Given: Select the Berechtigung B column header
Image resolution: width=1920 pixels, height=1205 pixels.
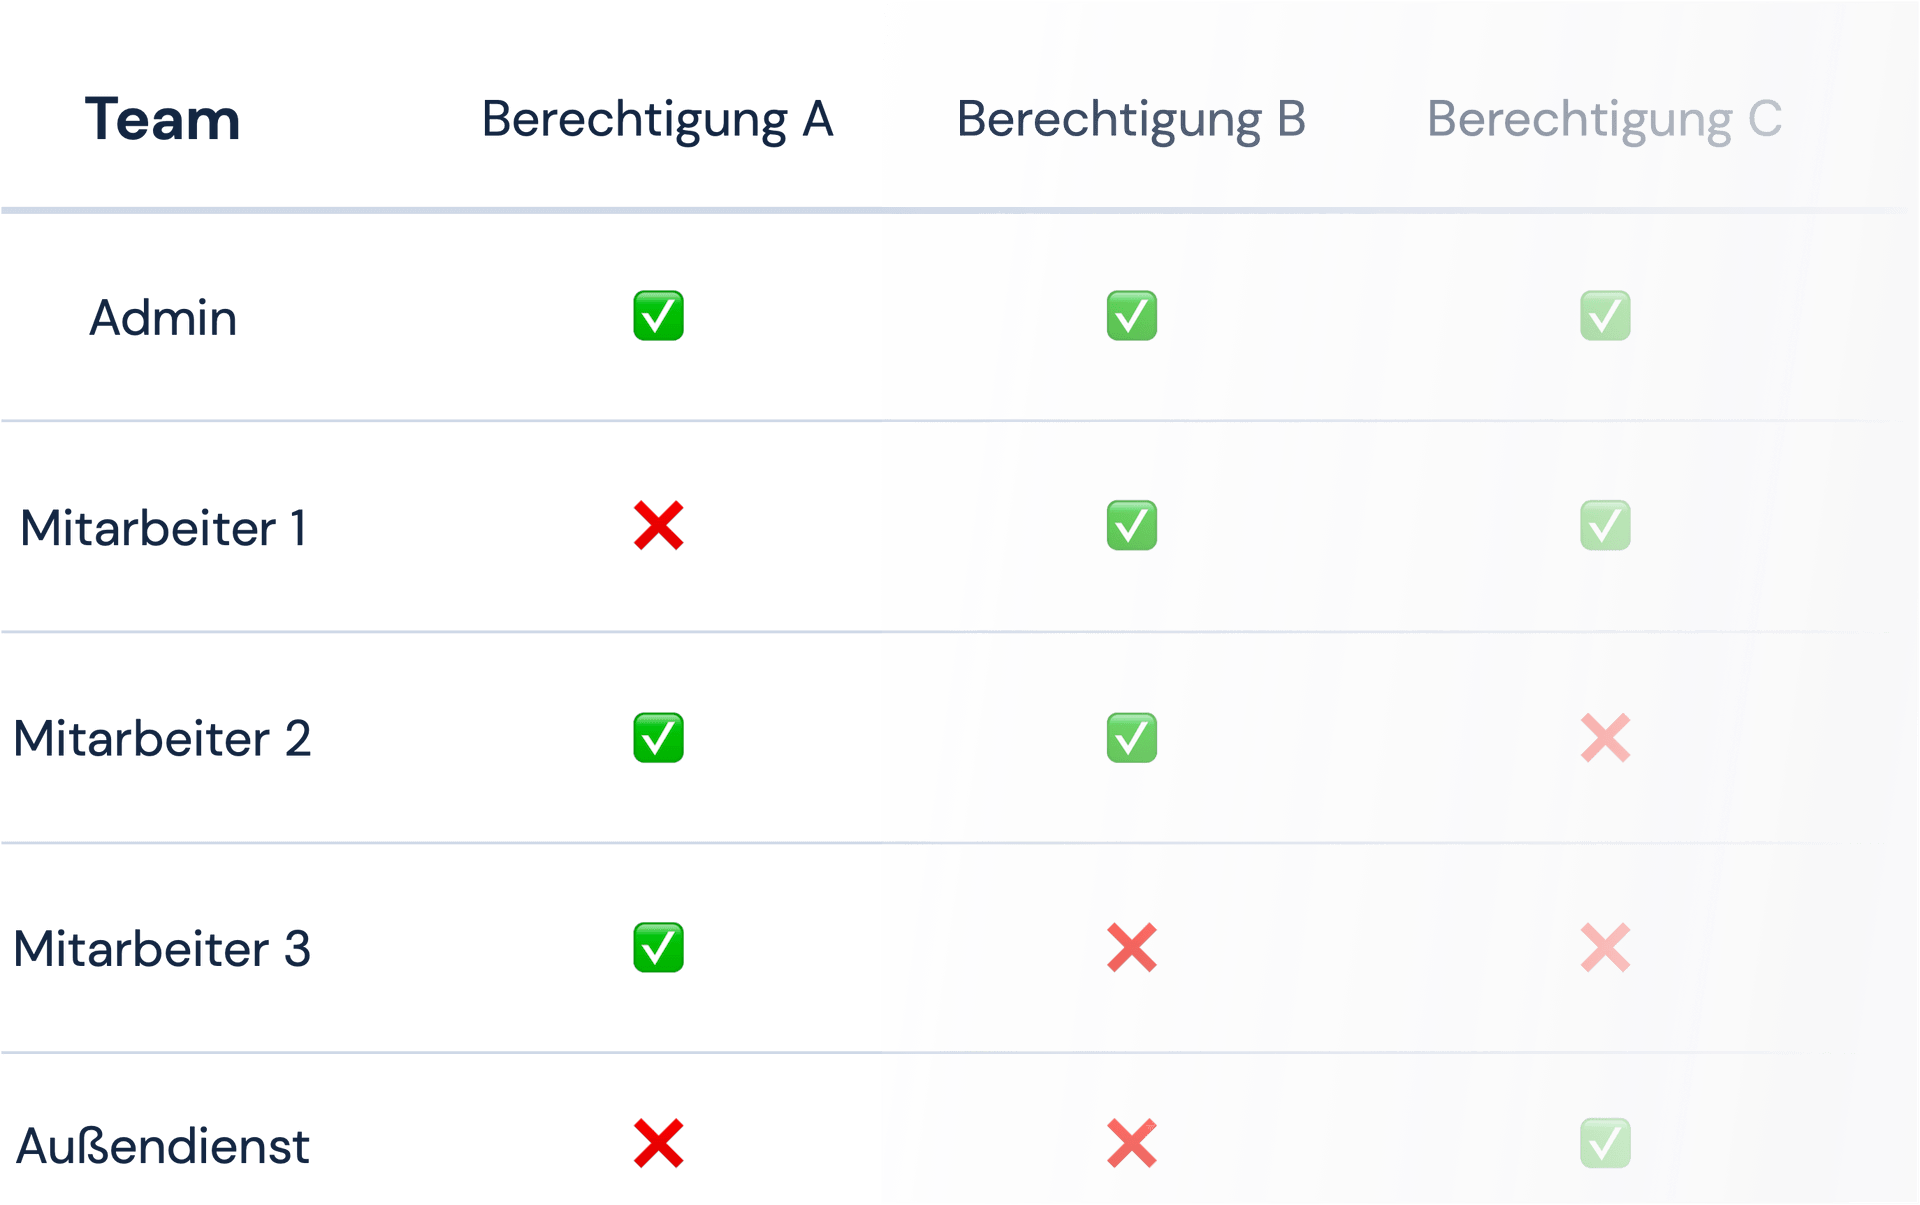Looking at the screenshot, I should coord(1131,121).
